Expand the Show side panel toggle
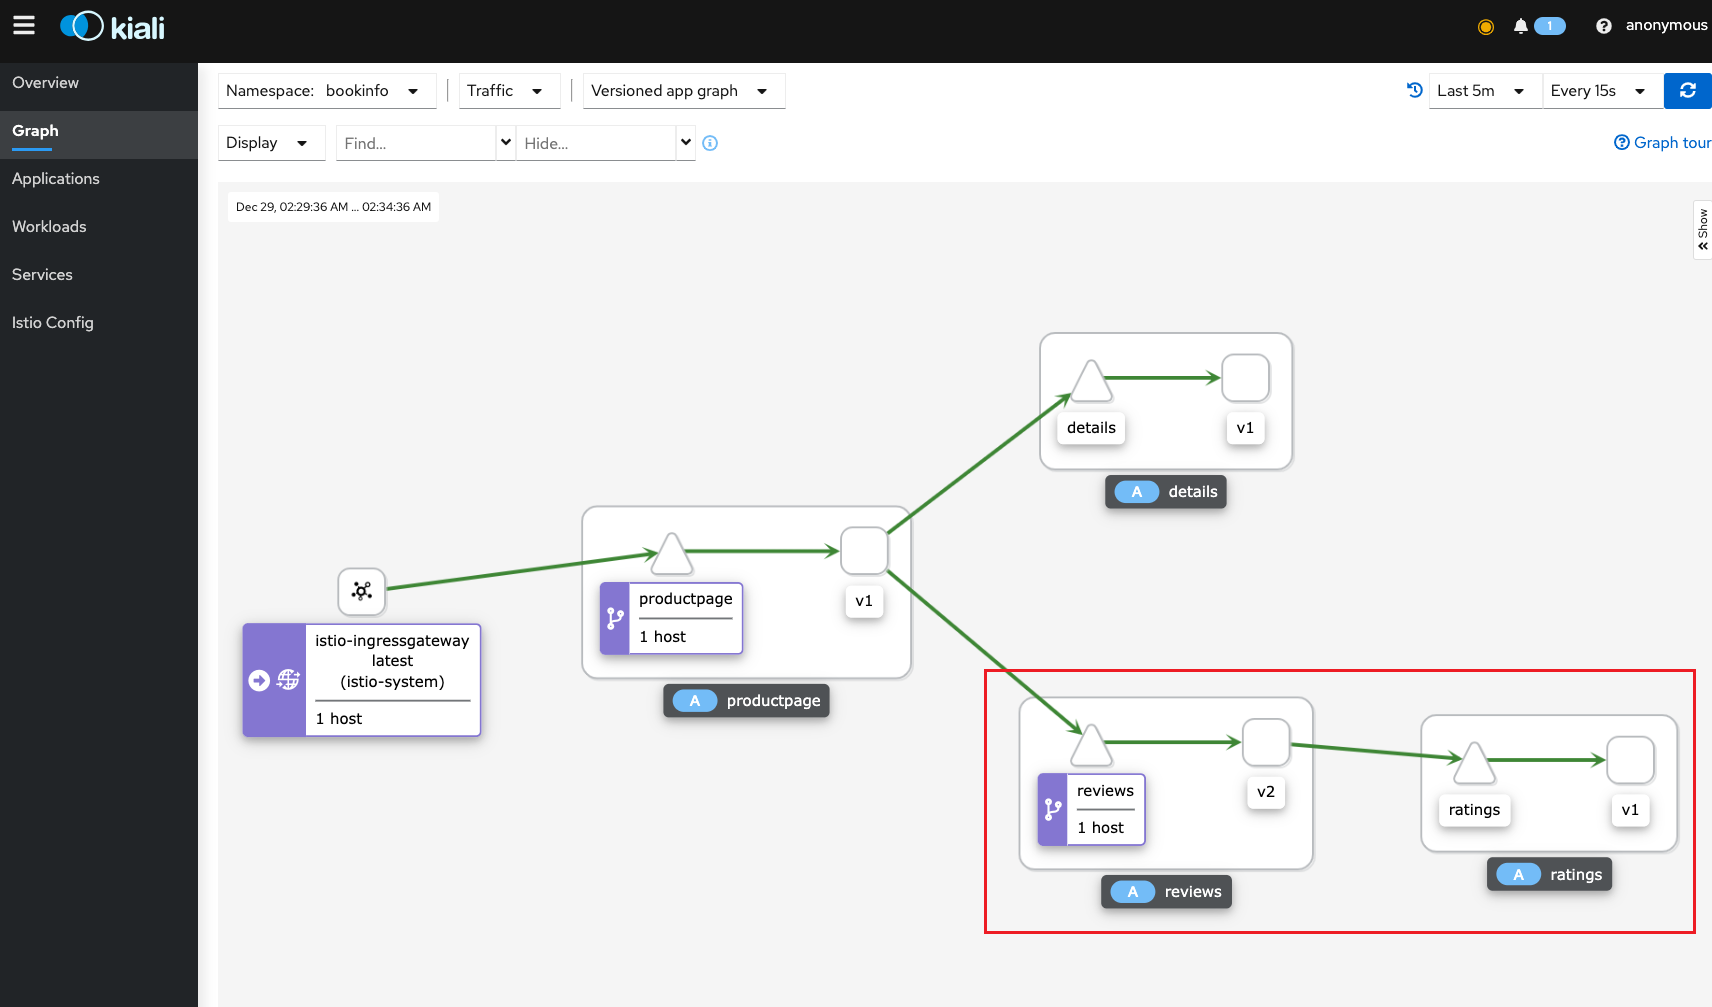 coord(1702,230)
